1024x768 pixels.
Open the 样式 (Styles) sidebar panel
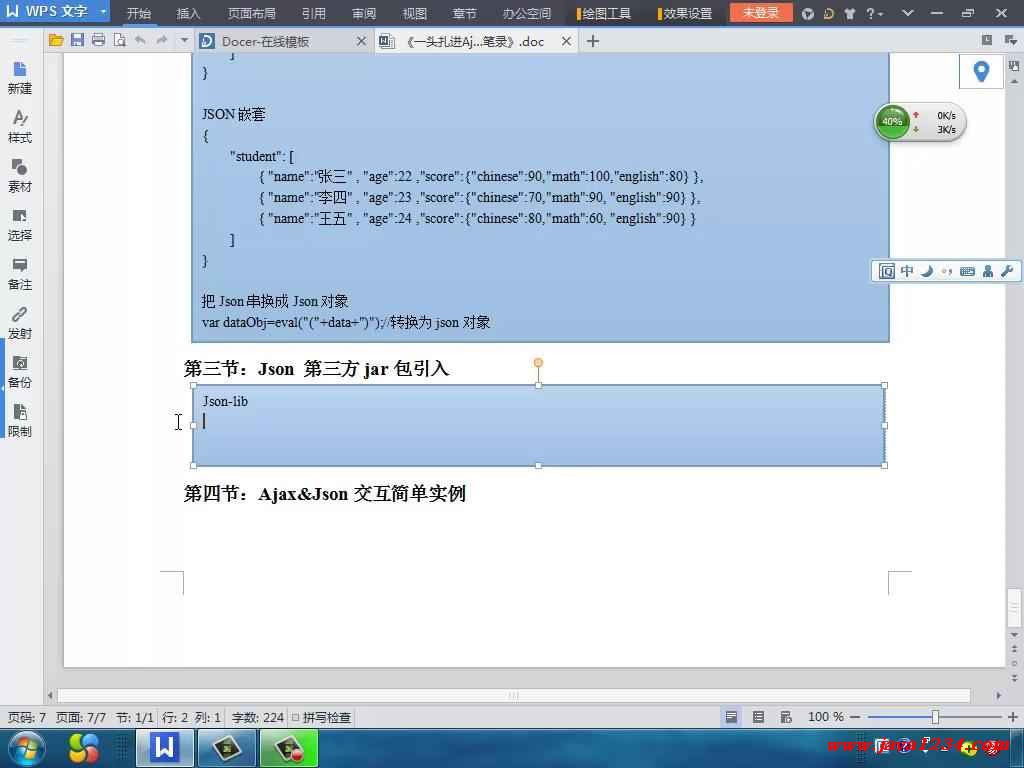[x=19, y=126]
